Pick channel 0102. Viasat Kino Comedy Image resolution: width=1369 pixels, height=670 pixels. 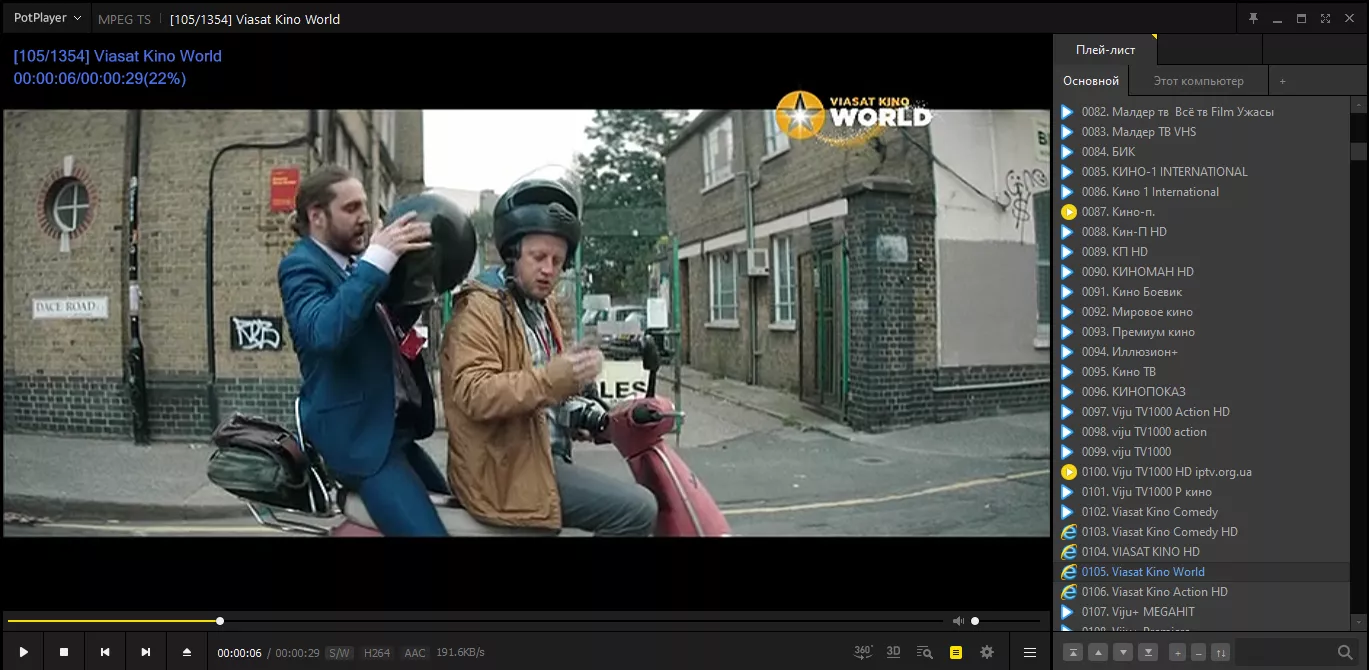(x=1203, y=512)
